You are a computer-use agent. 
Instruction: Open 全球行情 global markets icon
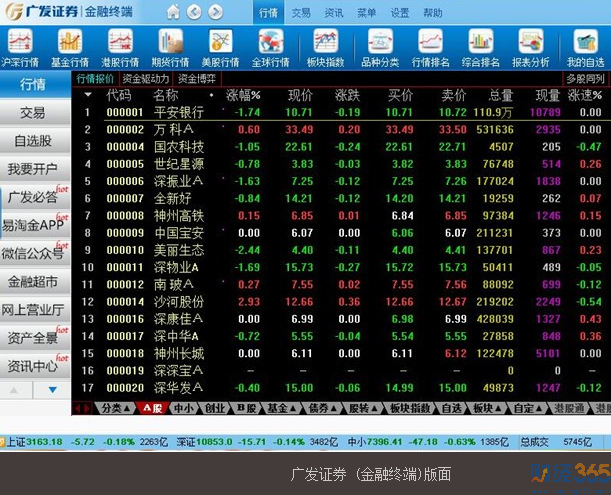tap(270, 48)
